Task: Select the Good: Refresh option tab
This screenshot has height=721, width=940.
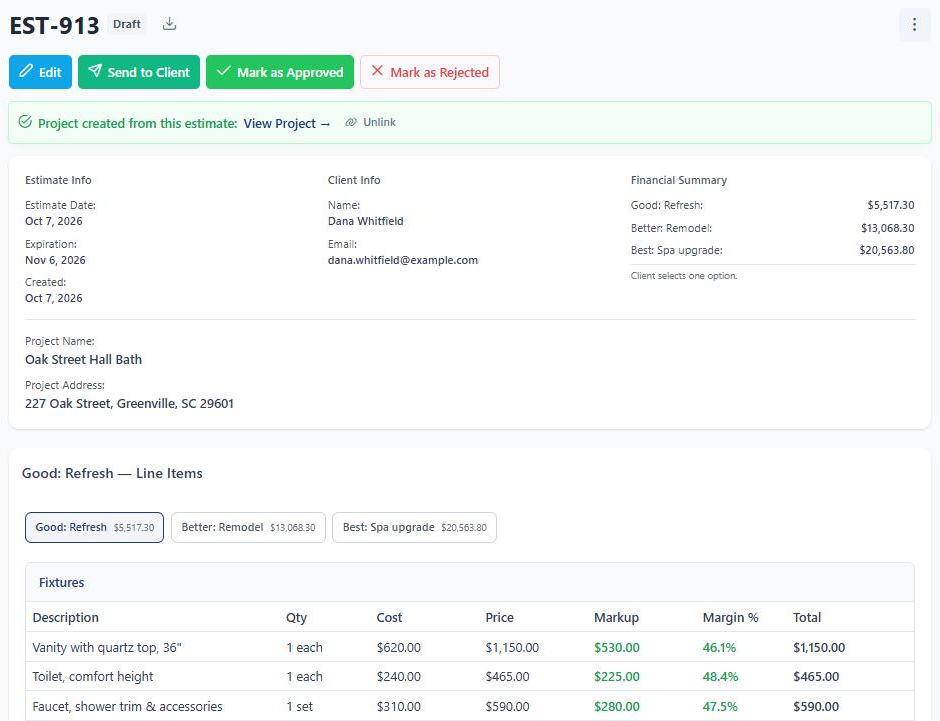Action: click(94, 527)
